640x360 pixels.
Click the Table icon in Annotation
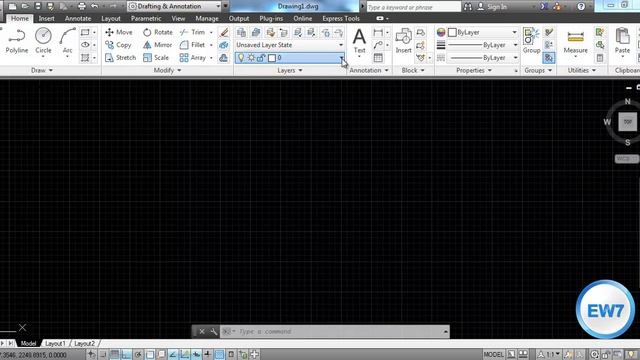click(x=378, y=58)
